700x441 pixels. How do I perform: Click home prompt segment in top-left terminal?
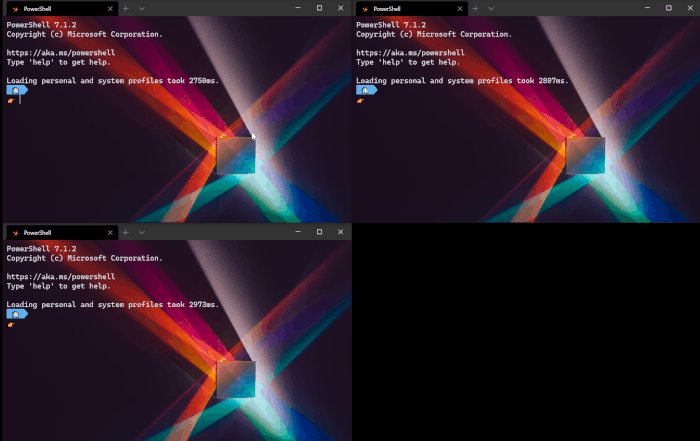(17, 91)
